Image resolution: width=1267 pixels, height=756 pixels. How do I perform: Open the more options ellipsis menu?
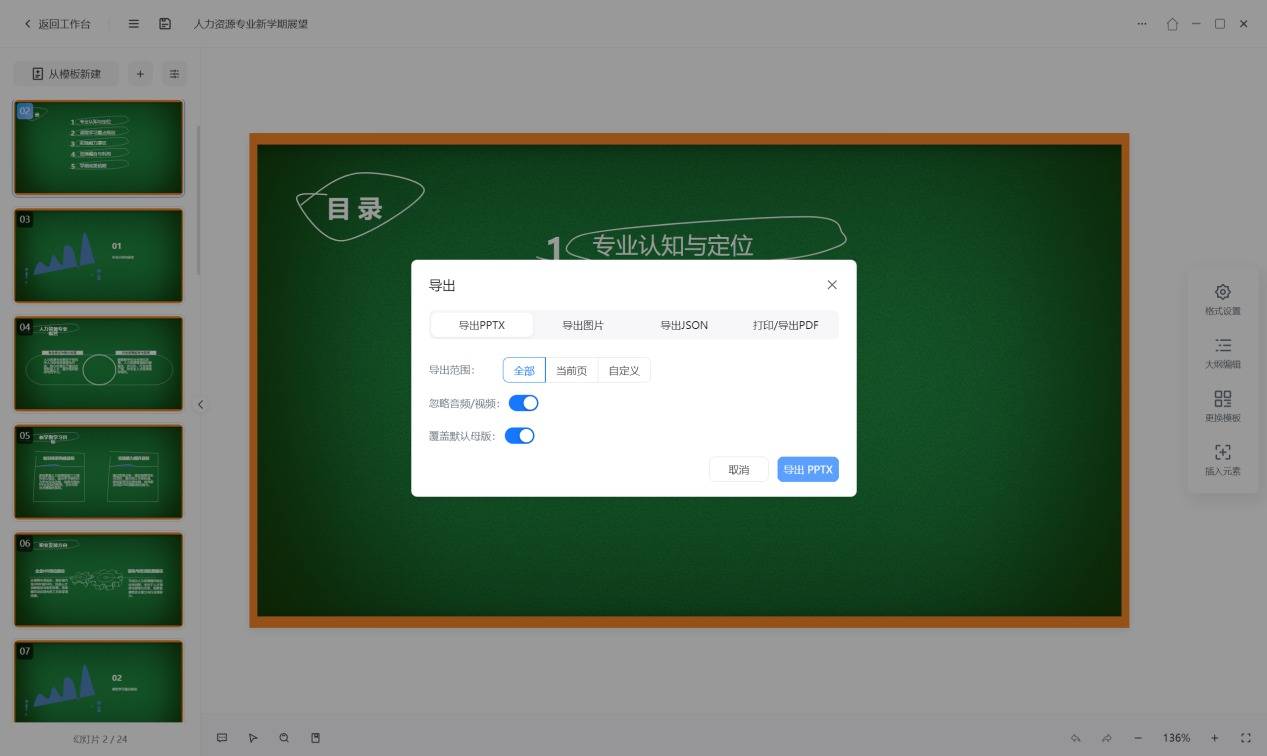coord(1142,24)
